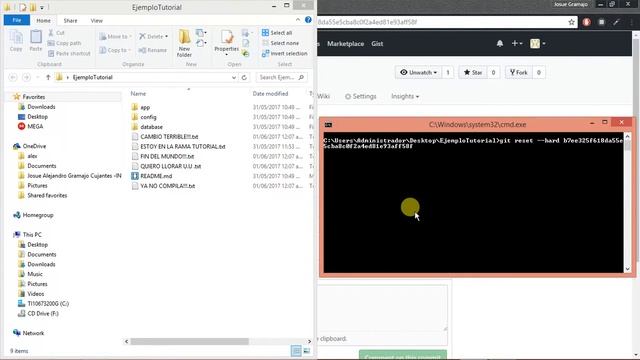Click Invert selection in ribbon

(x=284, y=53)
